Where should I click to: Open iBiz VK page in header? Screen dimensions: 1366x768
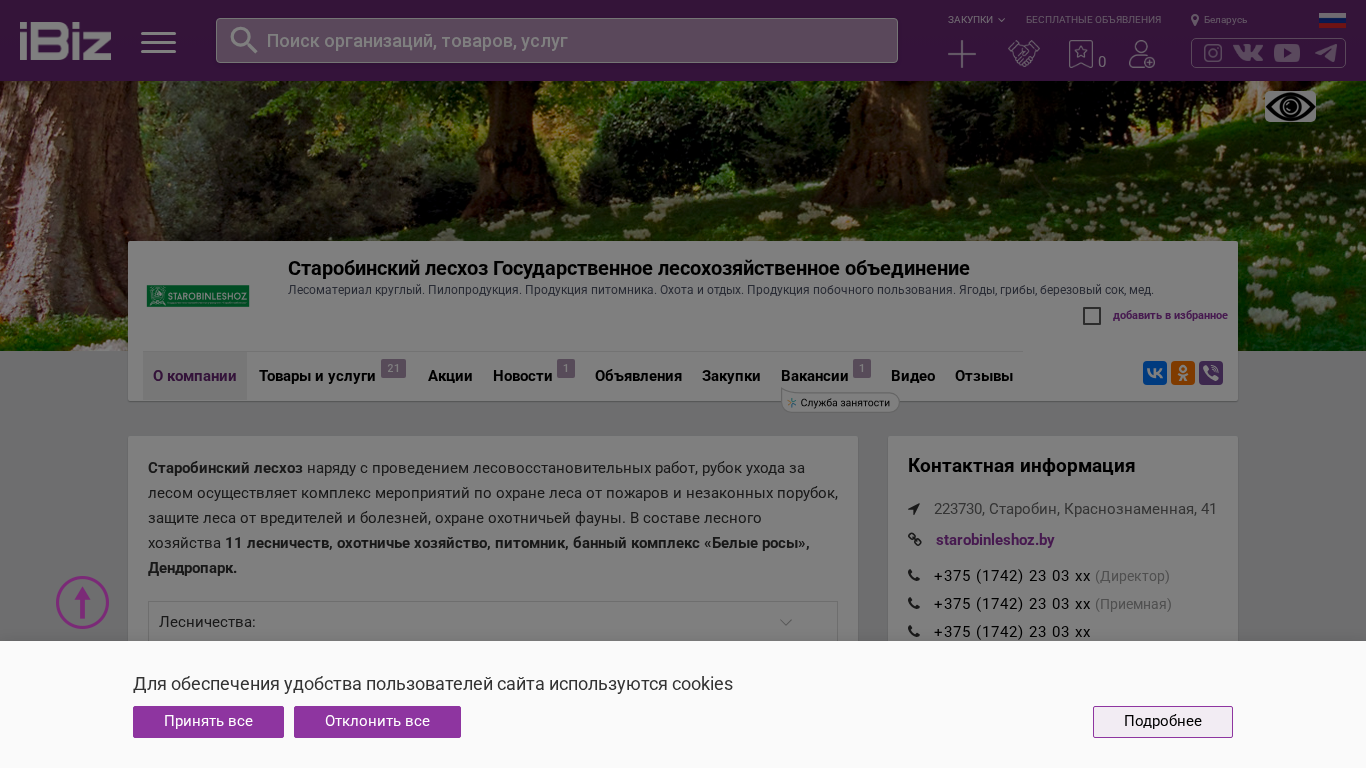point(1248,53)
